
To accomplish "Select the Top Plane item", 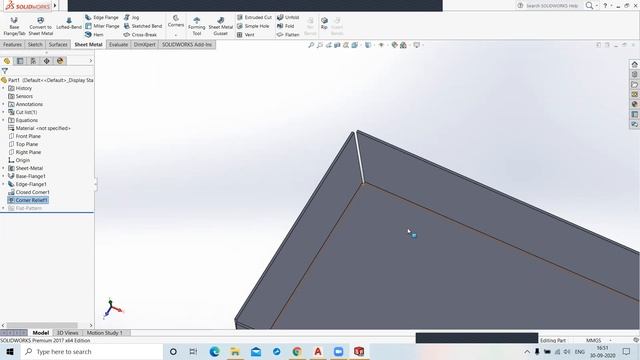I will click(x=23, y=144).
